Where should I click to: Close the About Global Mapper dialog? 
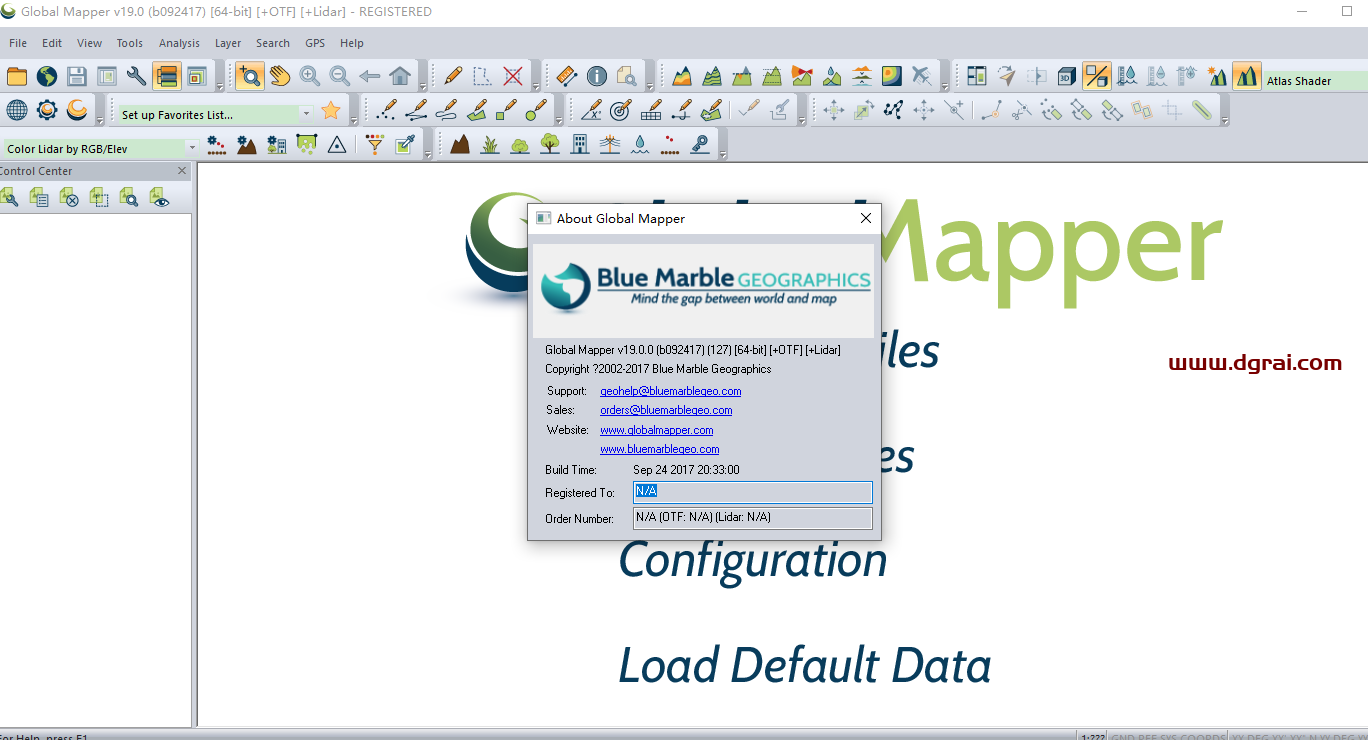(x=866, y=218)
